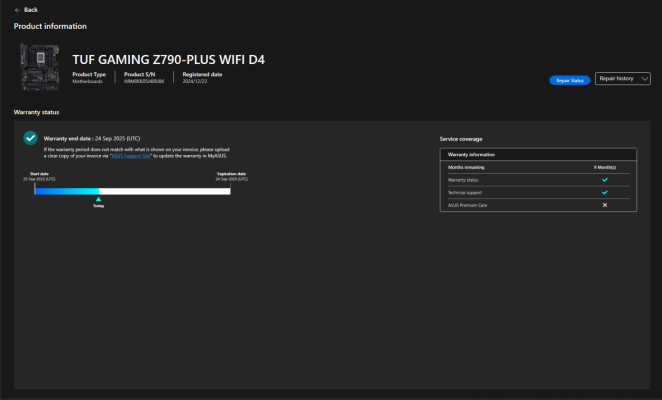662x400 pixels.
Task: Open the Repair history dropdown
Action: (623, 79)
